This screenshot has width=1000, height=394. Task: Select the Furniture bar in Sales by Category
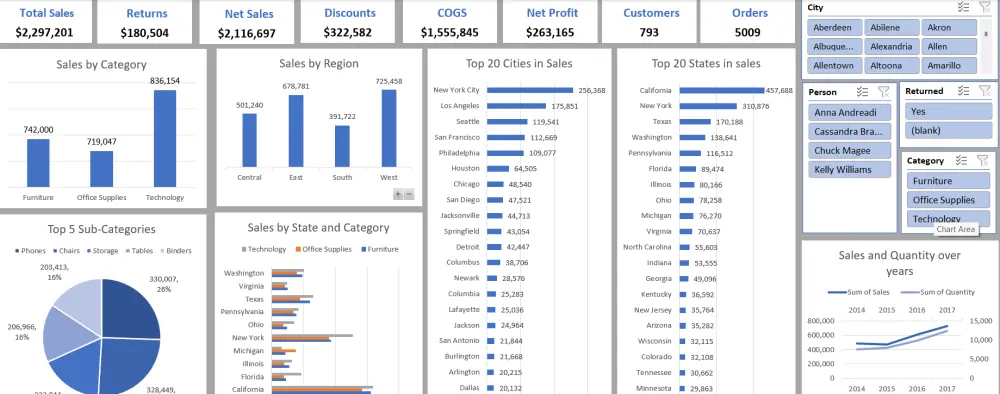(x=38, y=163)
